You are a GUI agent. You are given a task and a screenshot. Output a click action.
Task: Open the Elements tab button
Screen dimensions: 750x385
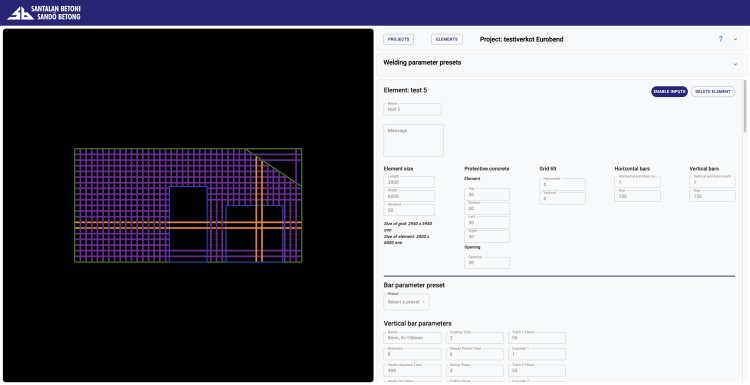point(447,39)
